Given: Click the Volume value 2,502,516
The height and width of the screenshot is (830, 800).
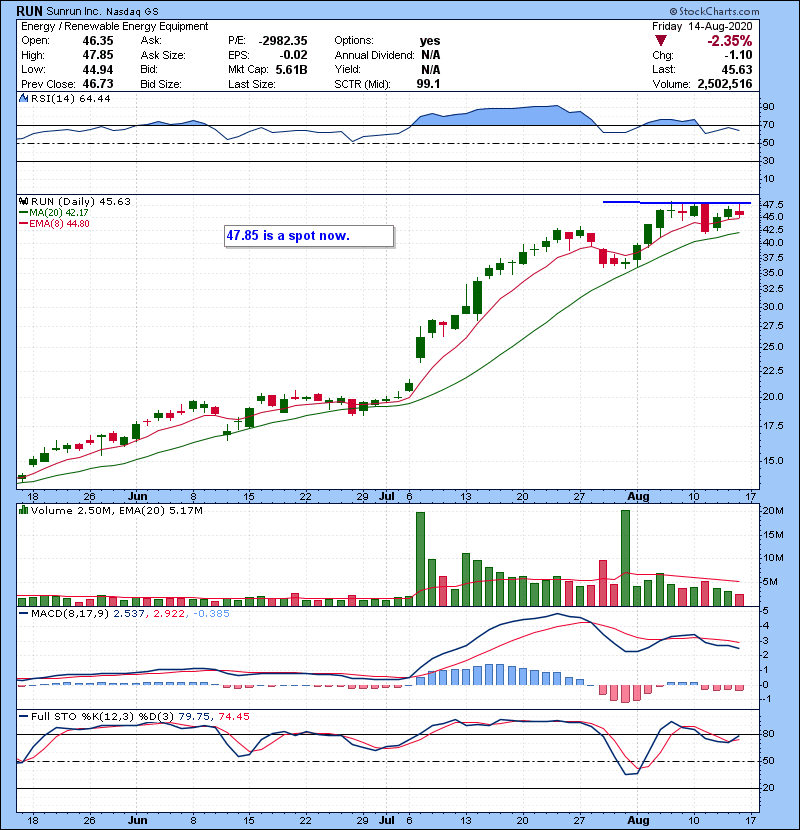Looking at the screenshot, I should (725, 84).
